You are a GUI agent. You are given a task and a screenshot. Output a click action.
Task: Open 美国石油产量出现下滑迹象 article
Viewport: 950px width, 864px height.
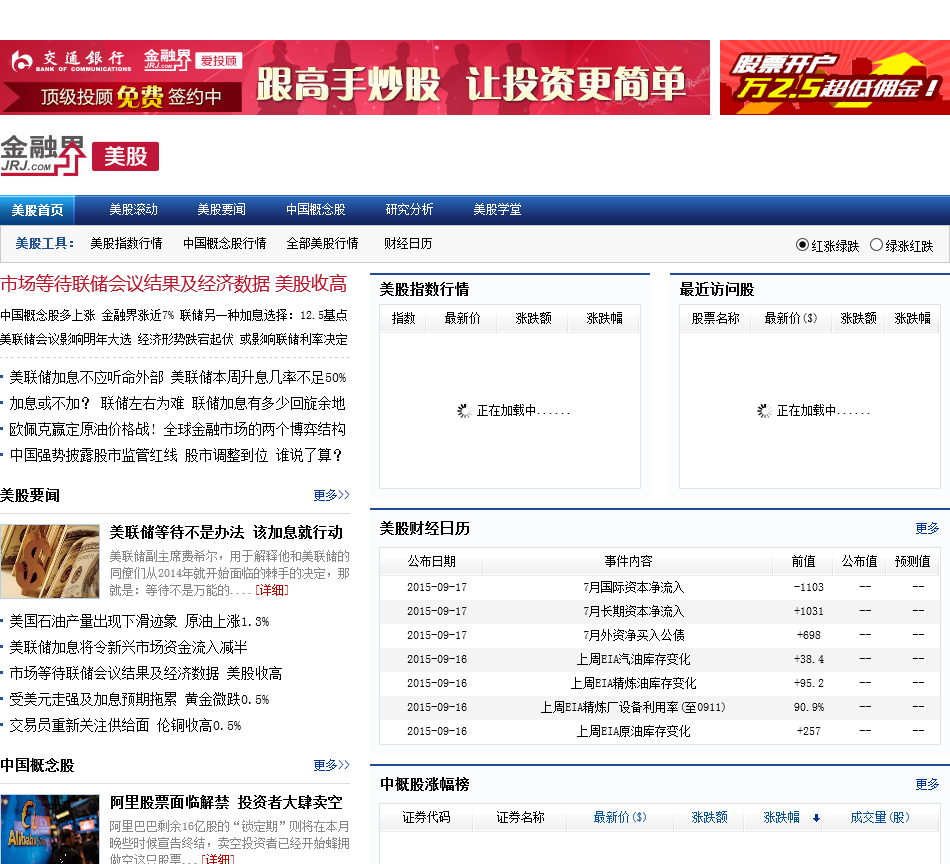139,622
